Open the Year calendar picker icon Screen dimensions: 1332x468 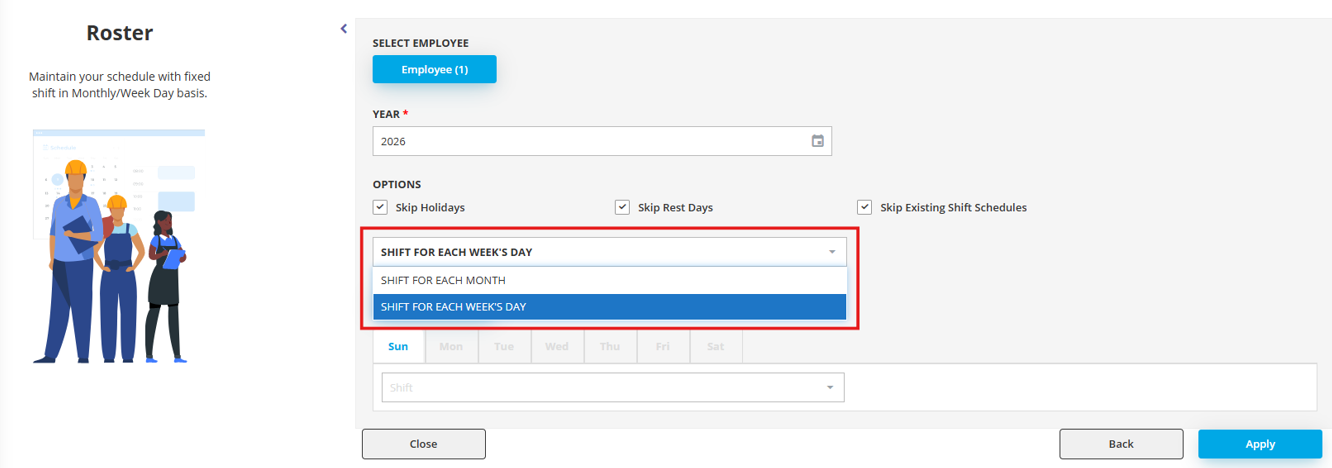coord(817,141)
